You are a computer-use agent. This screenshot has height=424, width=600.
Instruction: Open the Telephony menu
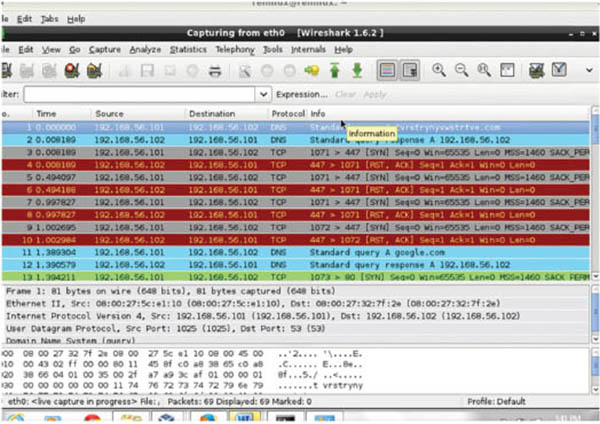point(235,50)
